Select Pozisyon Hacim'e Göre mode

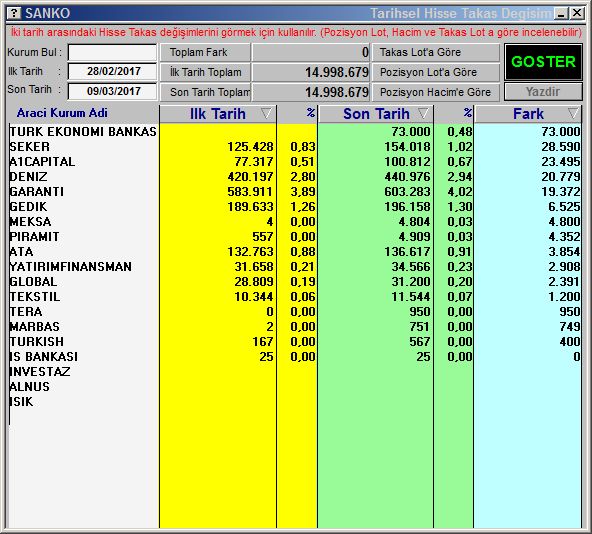tap(436, 92)
